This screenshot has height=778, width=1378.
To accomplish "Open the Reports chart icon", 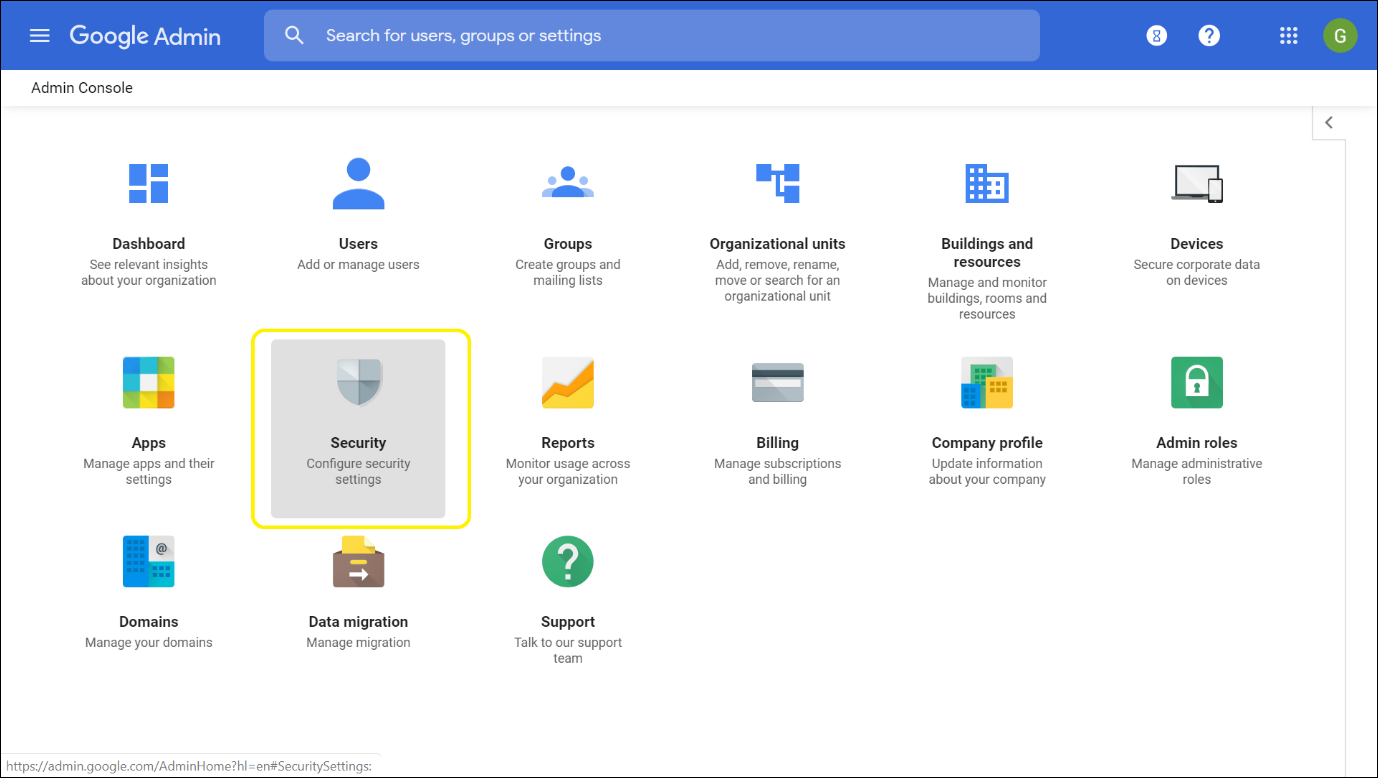I will 568,382.
